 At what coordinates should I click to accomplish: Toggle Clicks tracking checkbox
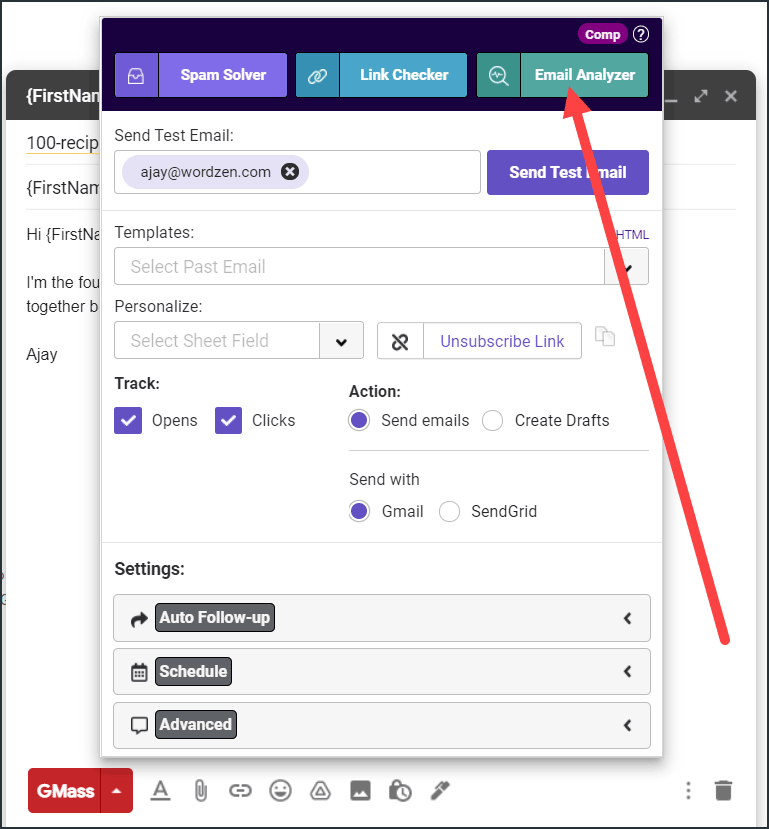(x=228, y=420)
